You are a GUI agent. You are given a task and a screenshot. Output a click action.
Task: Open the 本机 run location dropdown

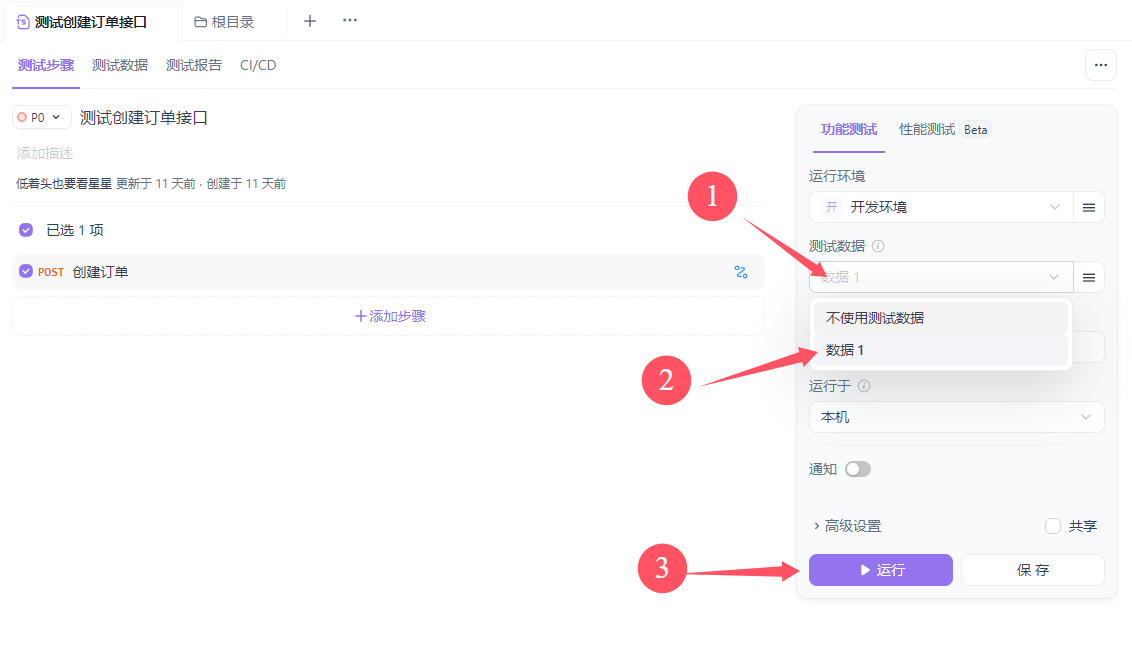pyautogui.click(x=956, y=417)
